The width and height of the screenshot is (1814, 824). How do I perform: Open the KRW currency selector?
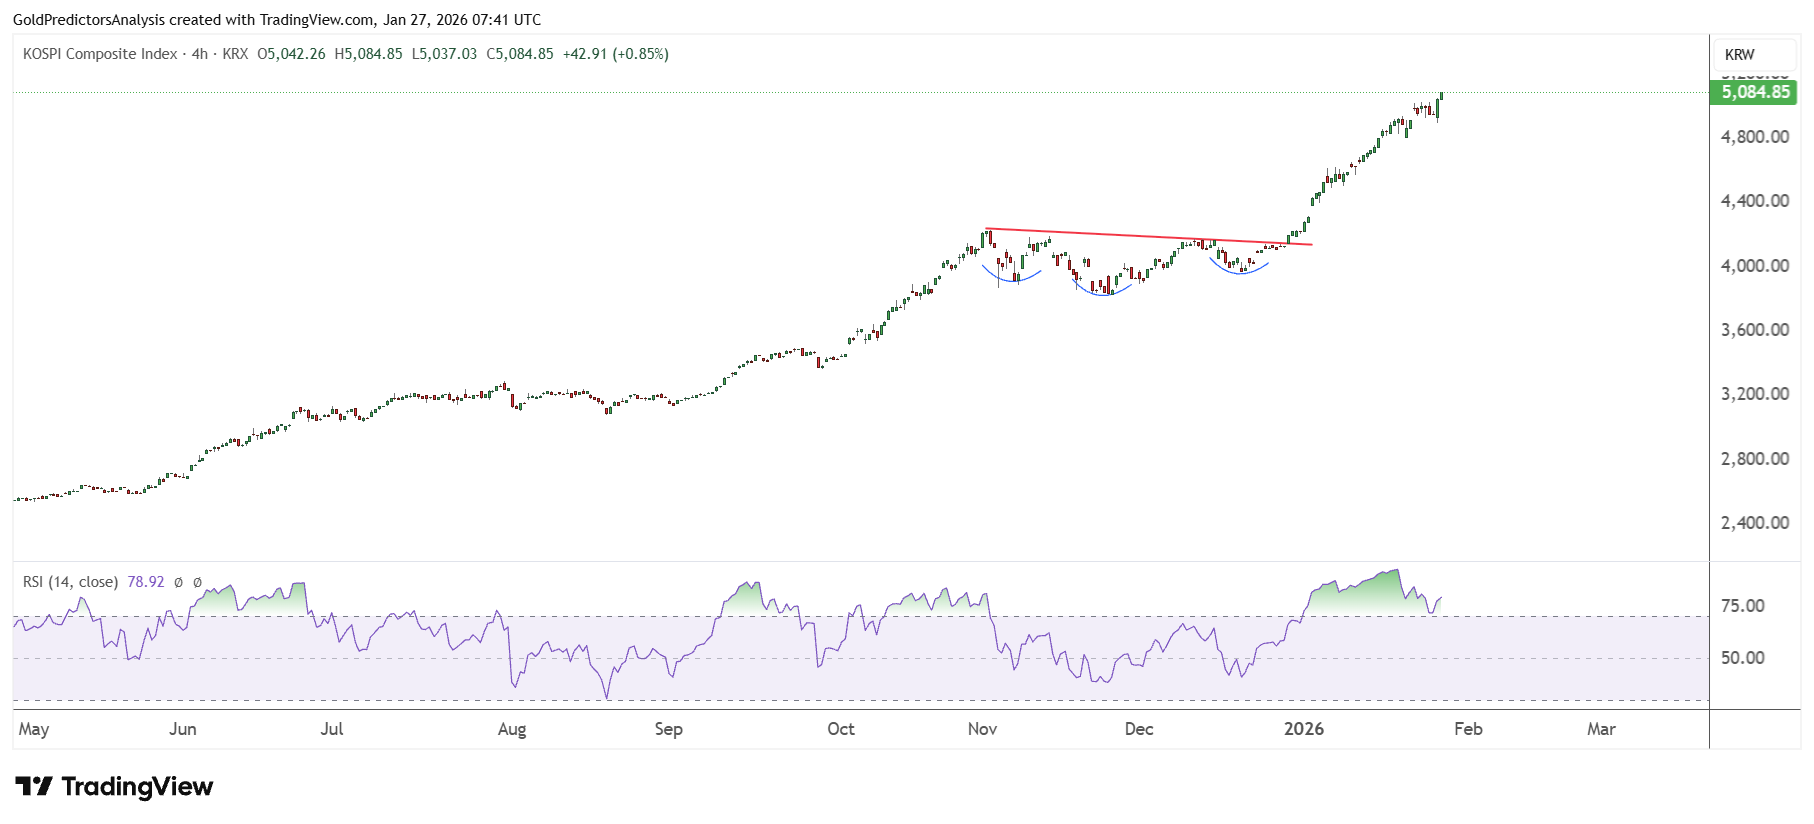click(1755, 55)
